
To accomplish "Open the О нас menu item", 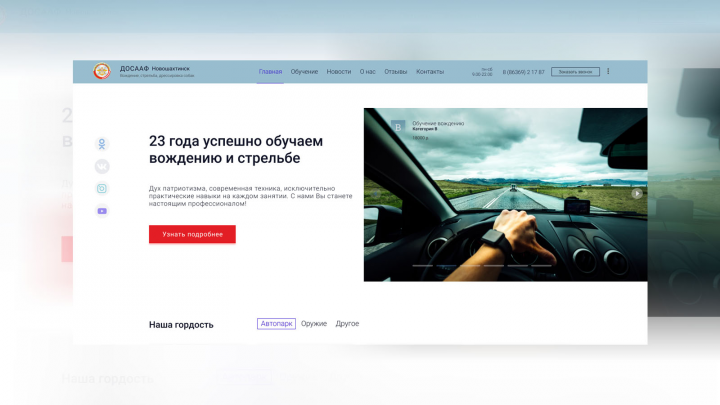I will [x=367, y=72].
